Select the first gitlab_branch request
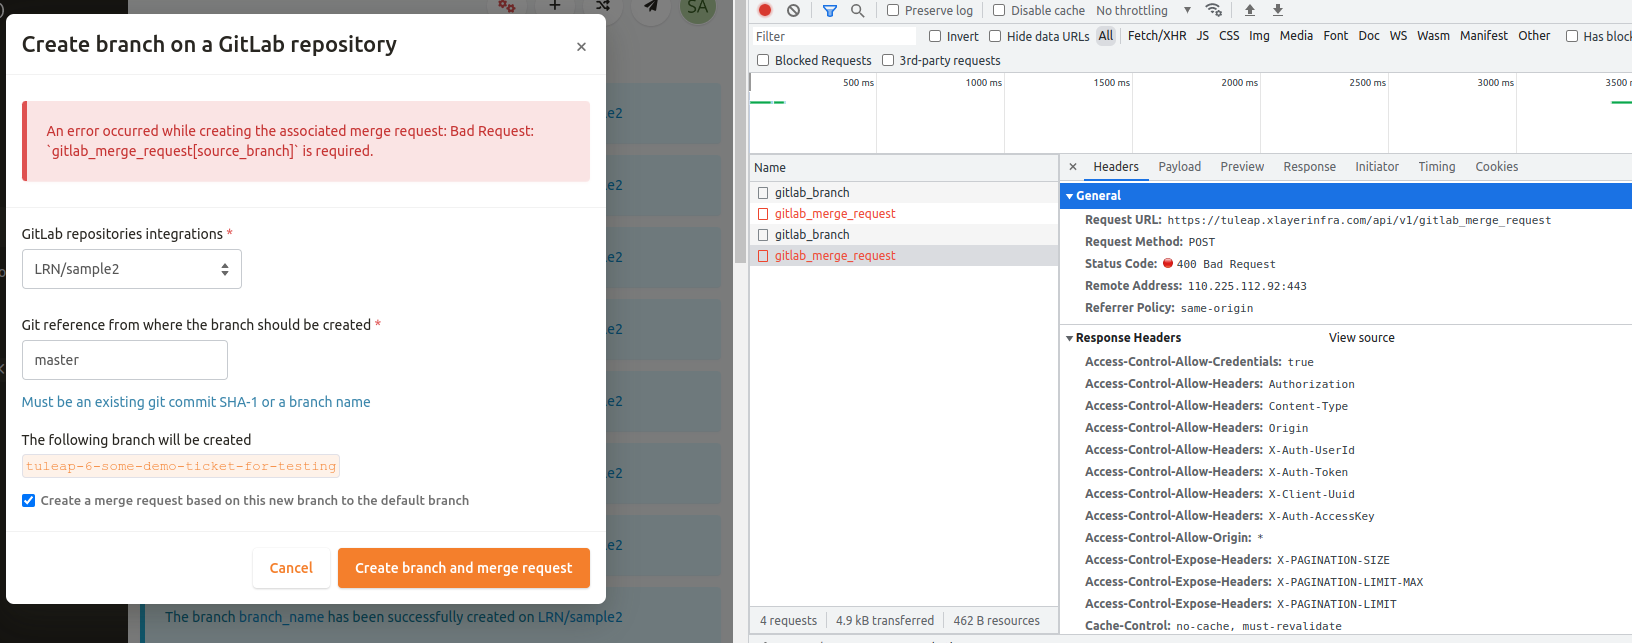Image resolution: width=1632 pixels, height=643 pixels. [x=904, y=193]
